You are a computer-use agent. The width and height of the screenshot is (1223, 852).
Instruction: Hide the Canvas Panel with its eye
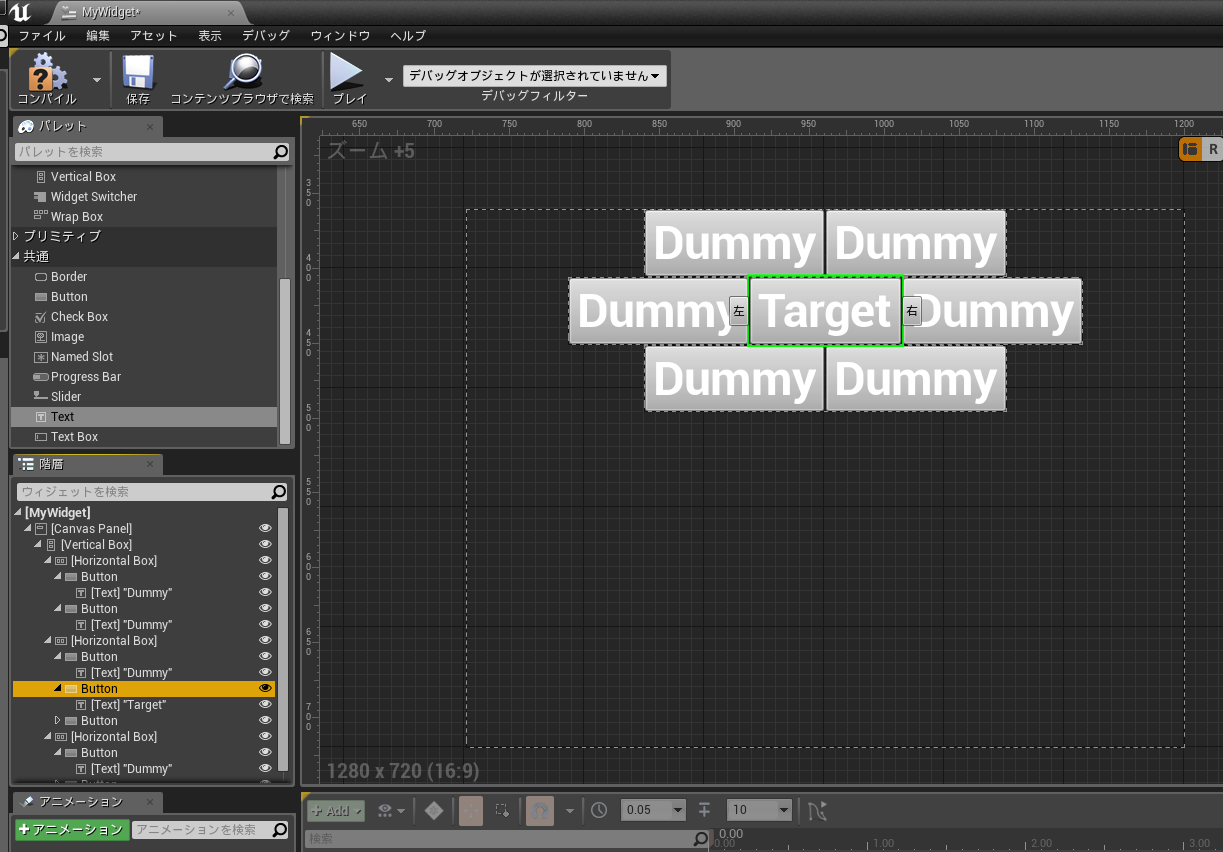pos(266,529)
